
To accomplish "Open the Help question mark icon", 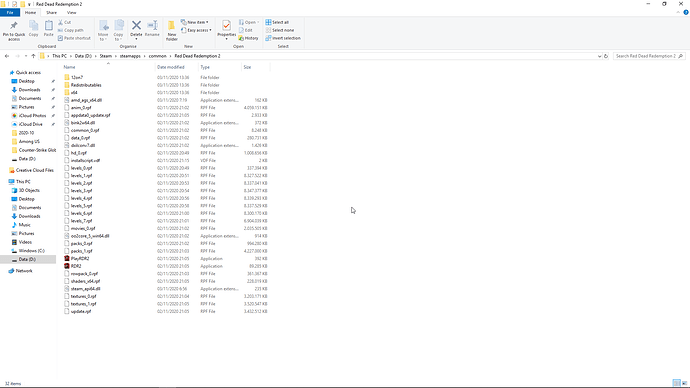I will [686, 13].
